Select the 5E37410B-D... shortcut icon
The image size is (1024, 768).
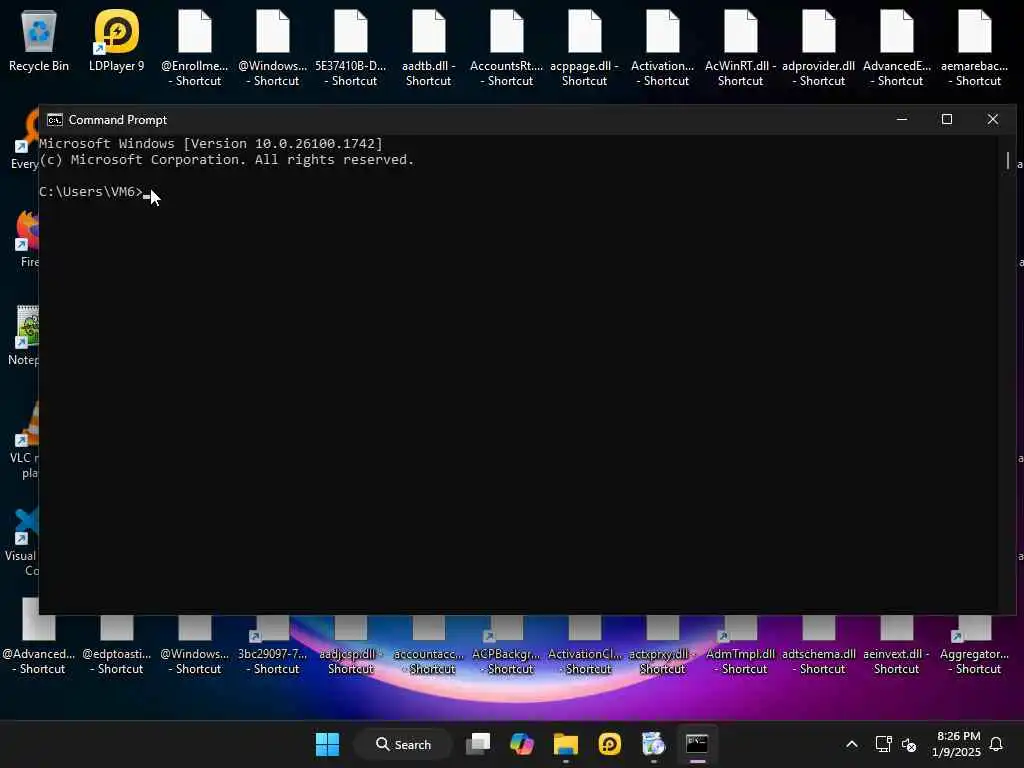351,48
